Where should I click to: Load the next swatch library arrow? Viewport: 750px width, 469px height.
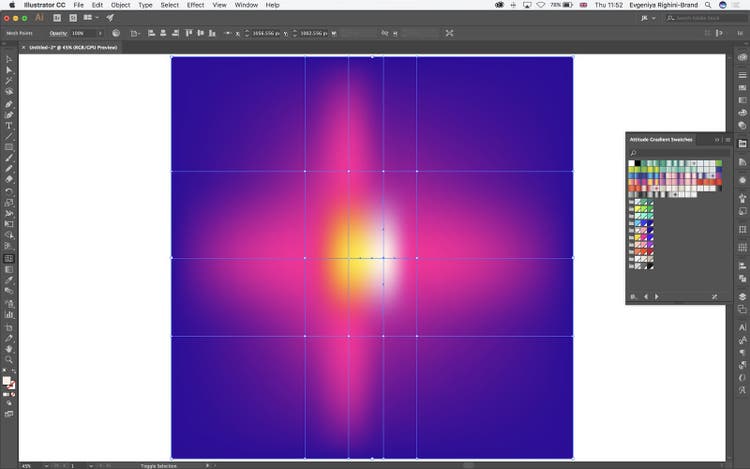click(656, 297)
